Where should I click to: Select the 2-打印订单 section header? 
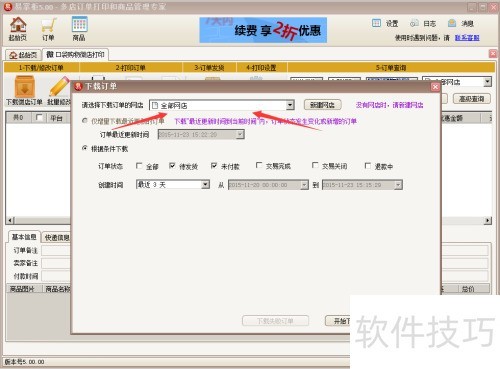click(131, 68)
